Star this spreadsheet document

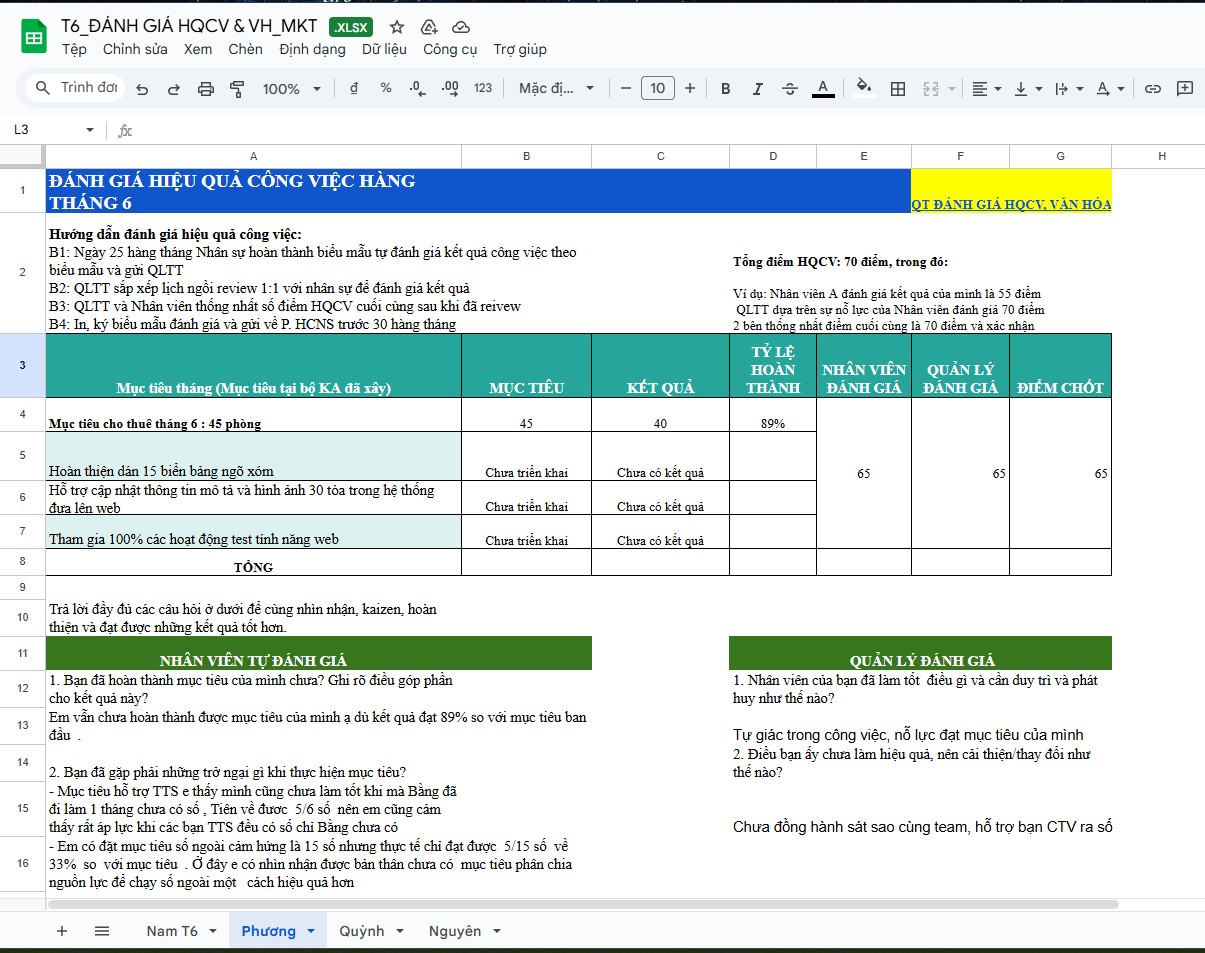(x=397, y=27)
